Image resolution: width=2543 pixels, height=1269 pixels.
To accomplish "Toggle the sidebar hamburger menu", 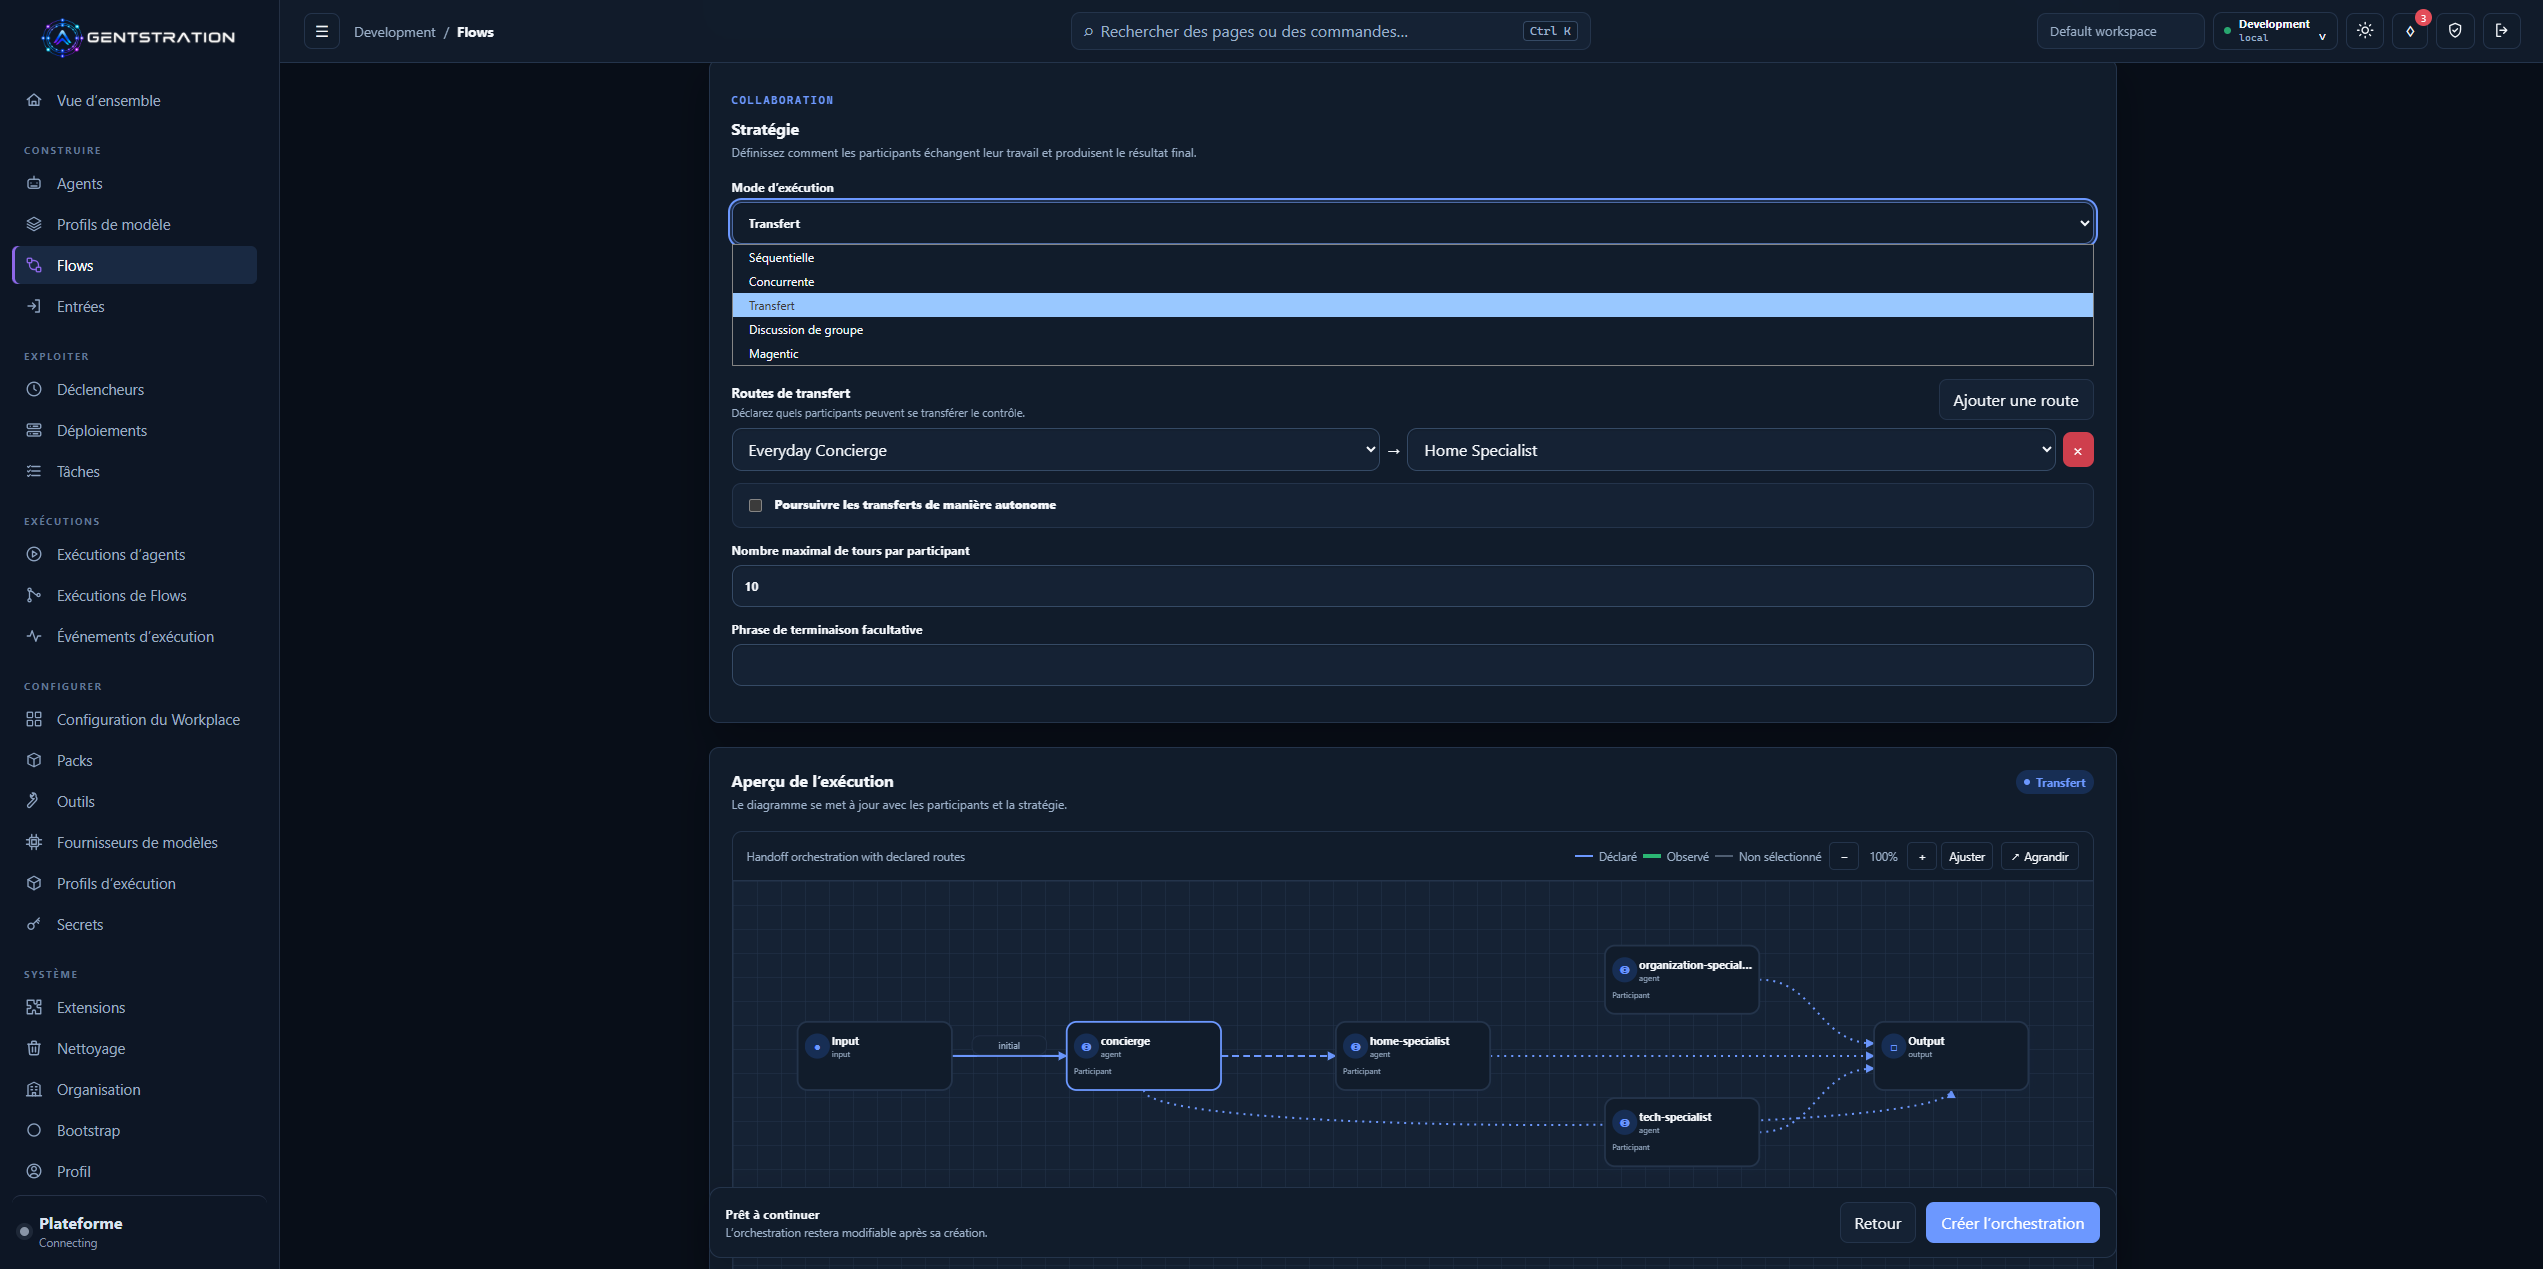I will point(322,32).
